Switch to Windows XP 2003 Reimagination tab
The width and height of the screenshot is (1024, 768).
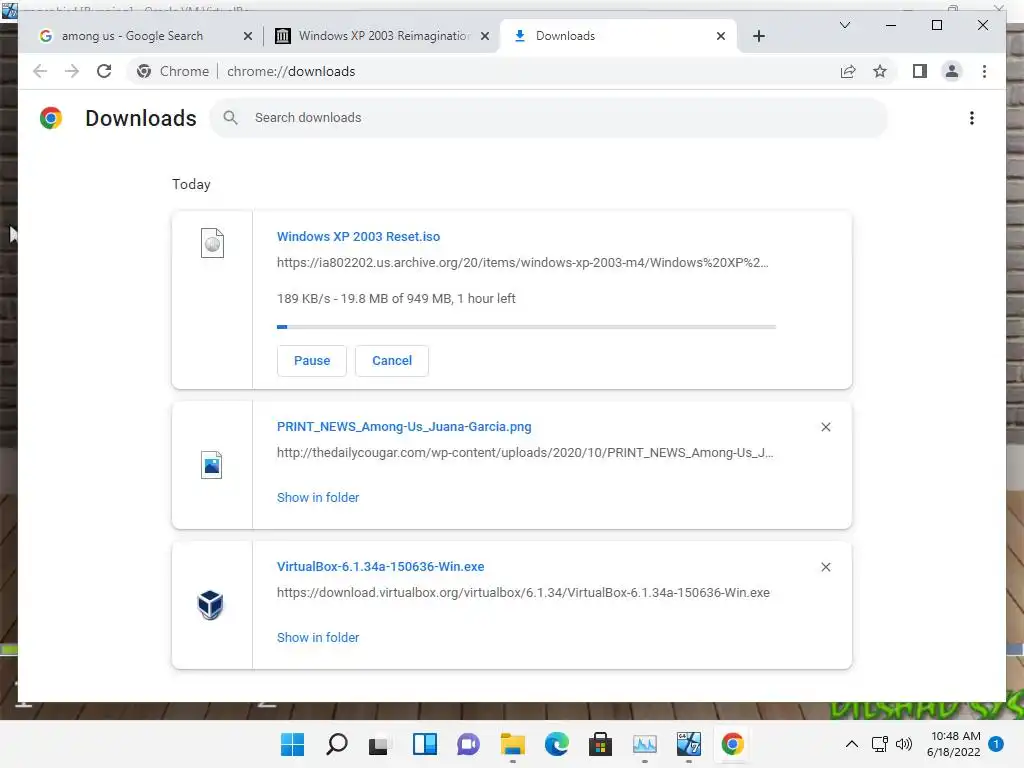[384, 36]
